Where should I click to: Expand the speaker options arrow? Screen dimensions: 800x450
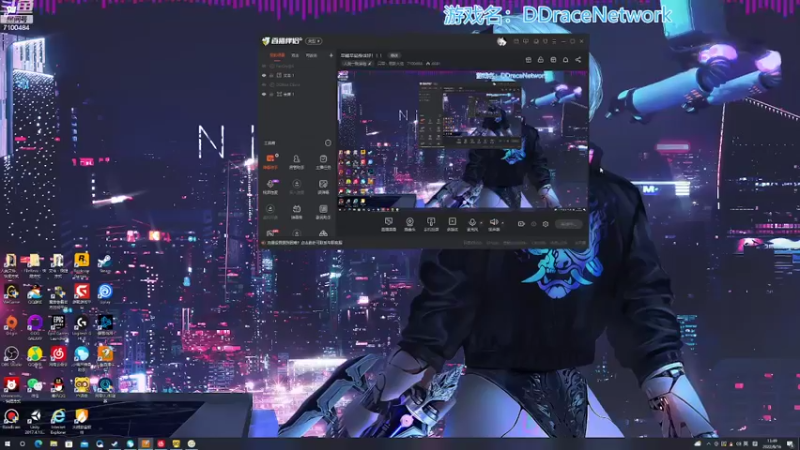[x=503, y=223]
